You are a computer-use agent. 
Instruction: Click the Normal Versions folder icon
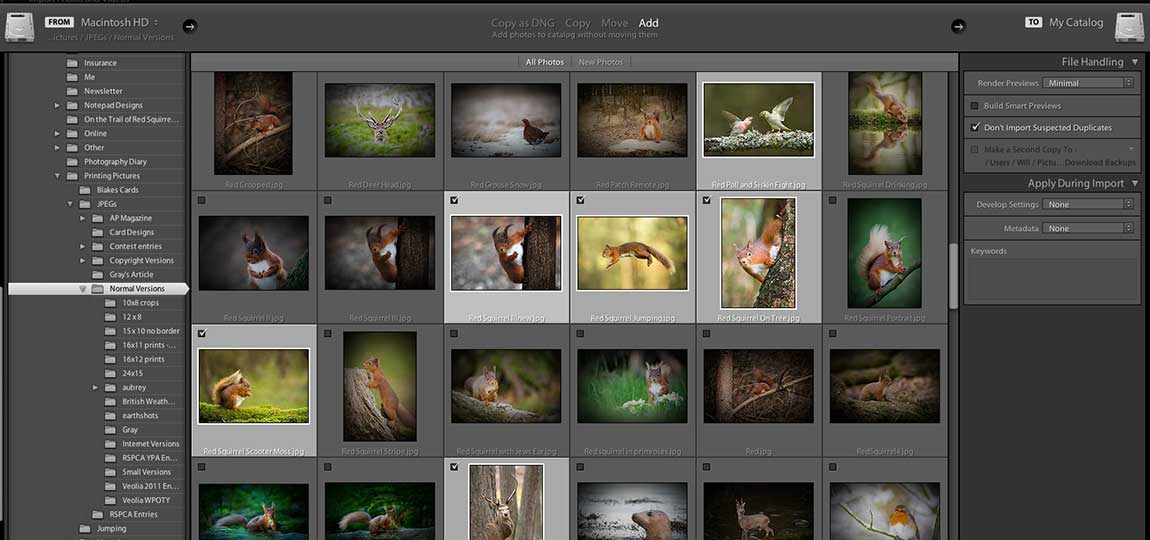point(98,289)
